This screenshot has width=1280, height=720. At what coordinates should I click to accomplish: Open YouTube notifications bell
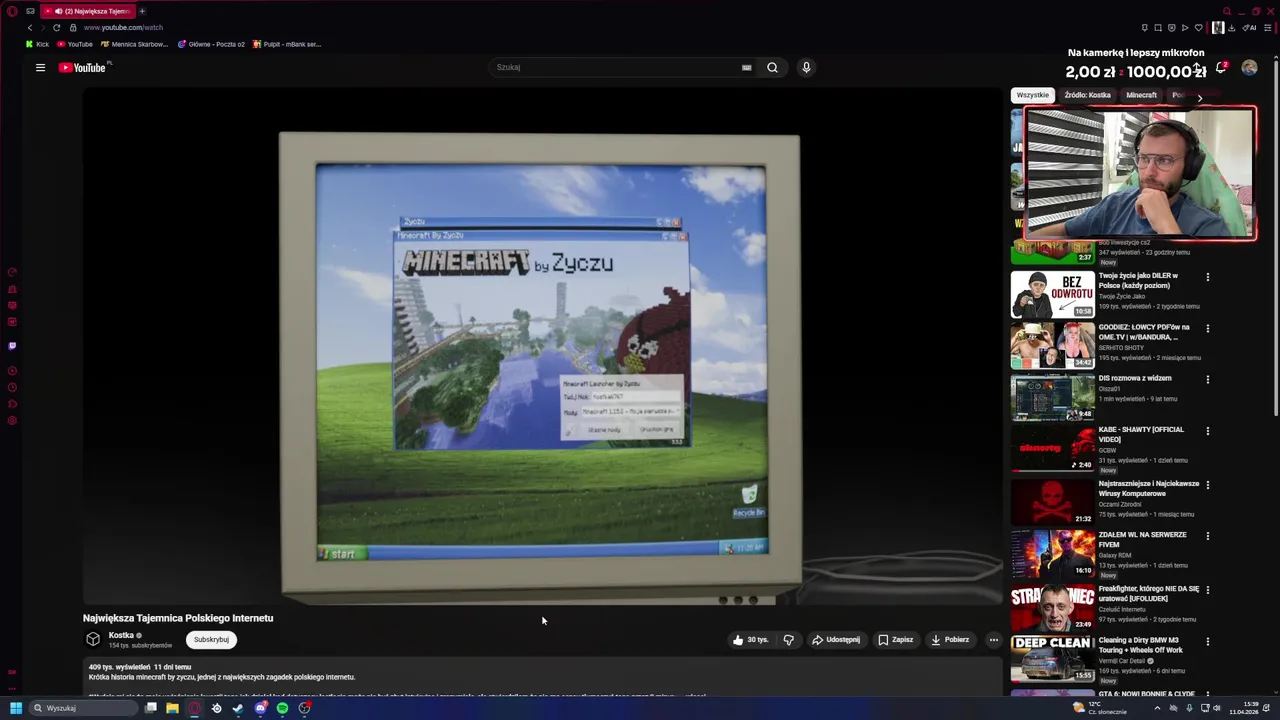point(1220,68)
